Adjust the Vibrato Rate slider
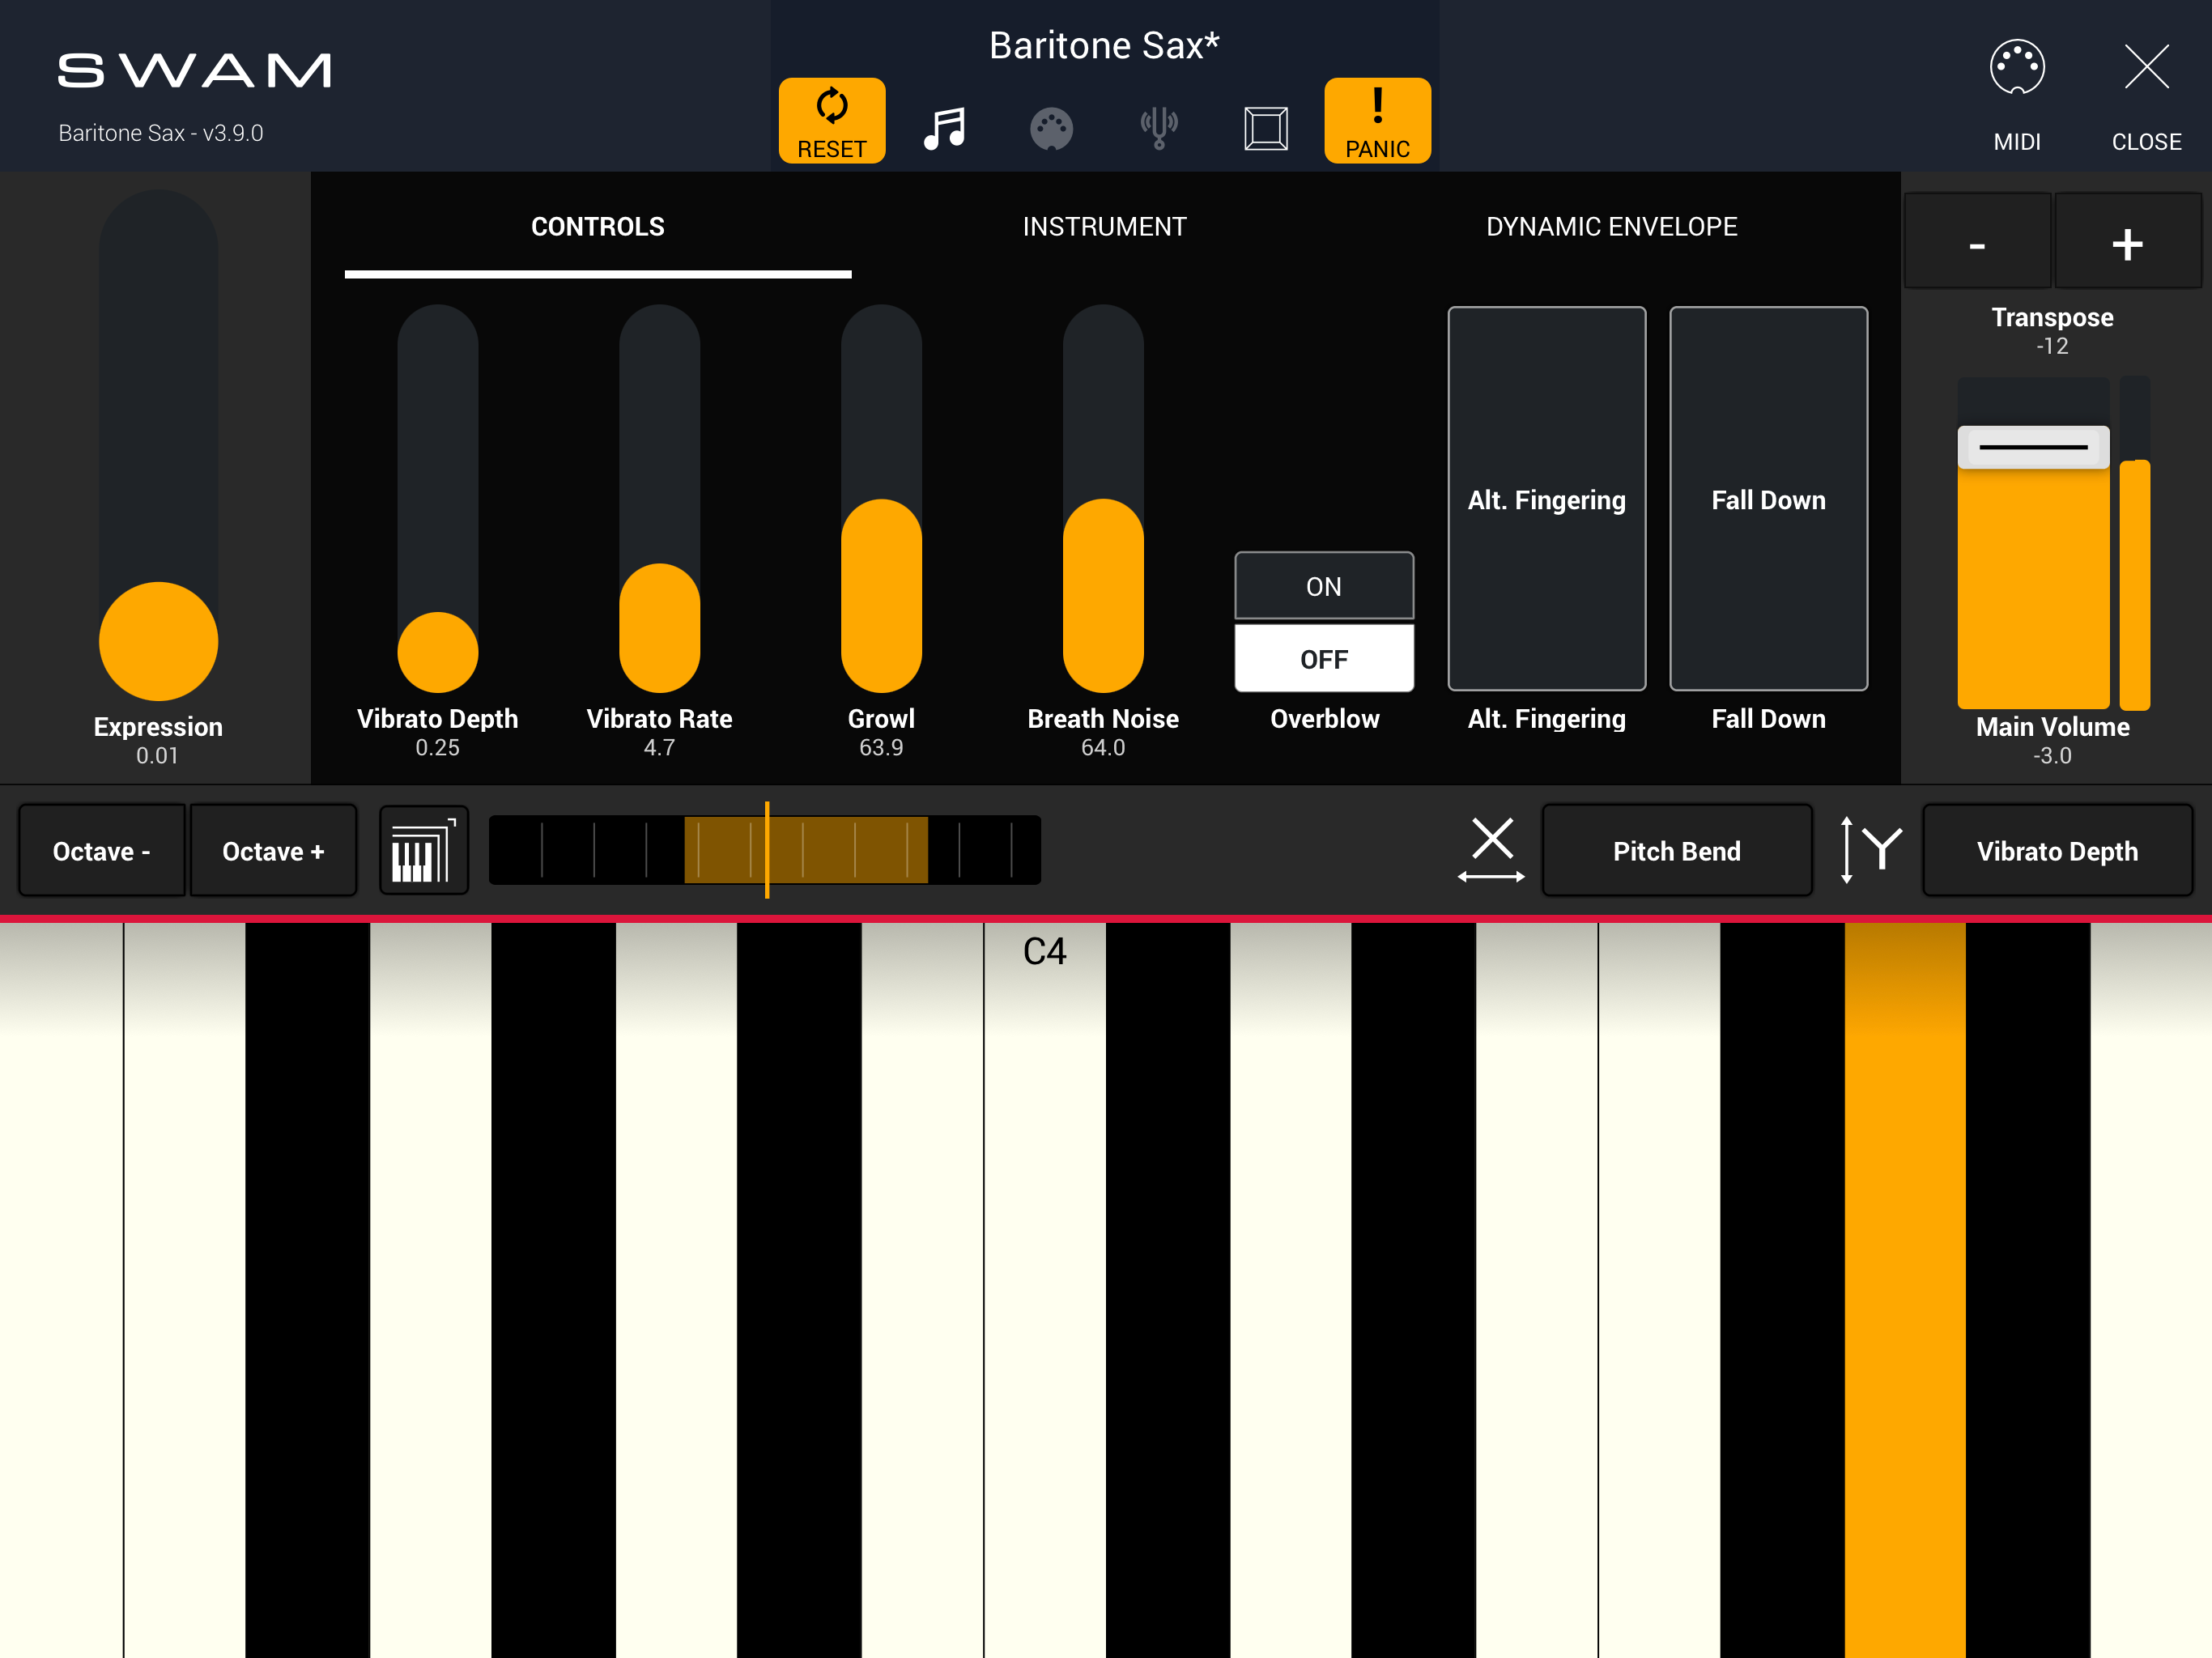2212x1658 pixels. coord(659,498)
